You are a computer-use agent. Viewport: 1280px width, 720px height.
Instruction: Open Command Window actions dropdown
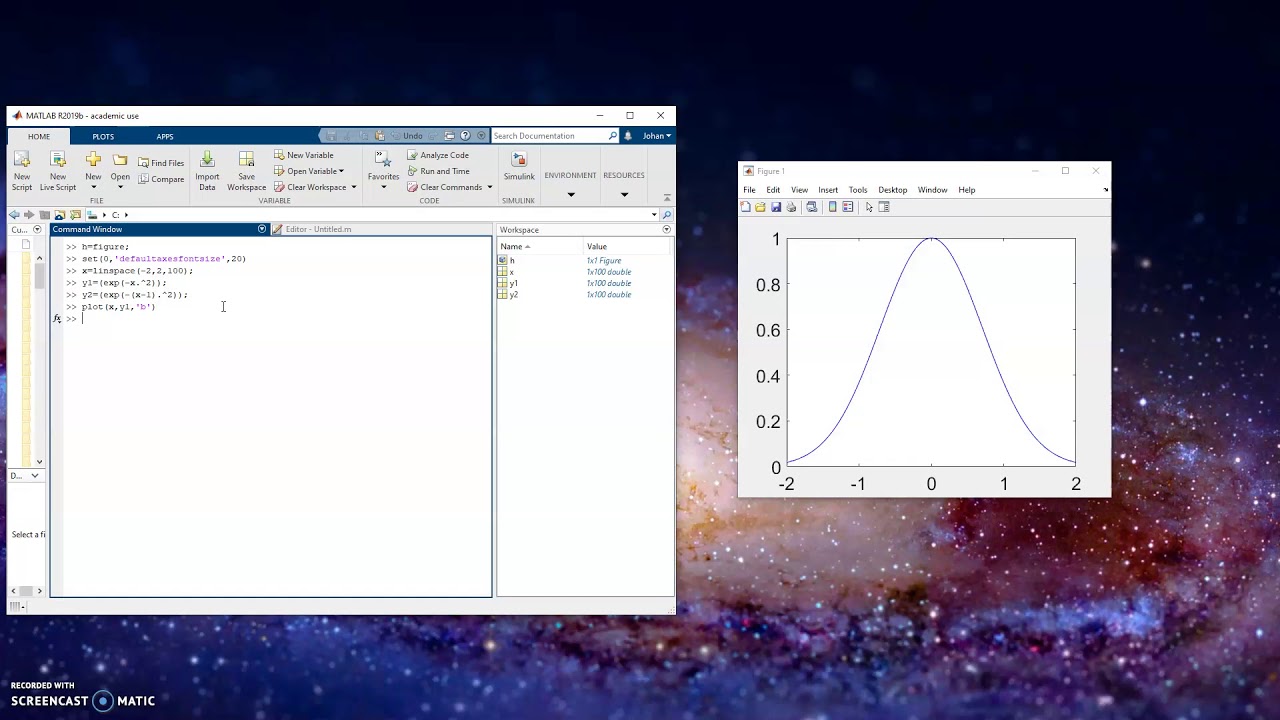coord(262,229)
